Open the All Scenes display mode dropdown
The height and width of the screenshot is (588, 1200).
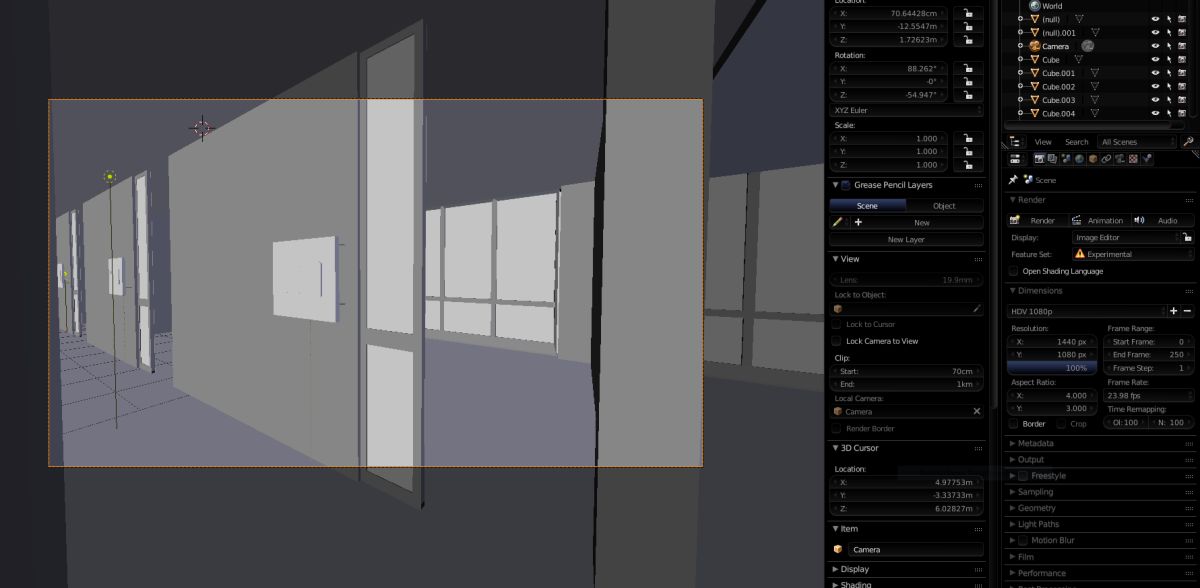(x=1138, y=142)
